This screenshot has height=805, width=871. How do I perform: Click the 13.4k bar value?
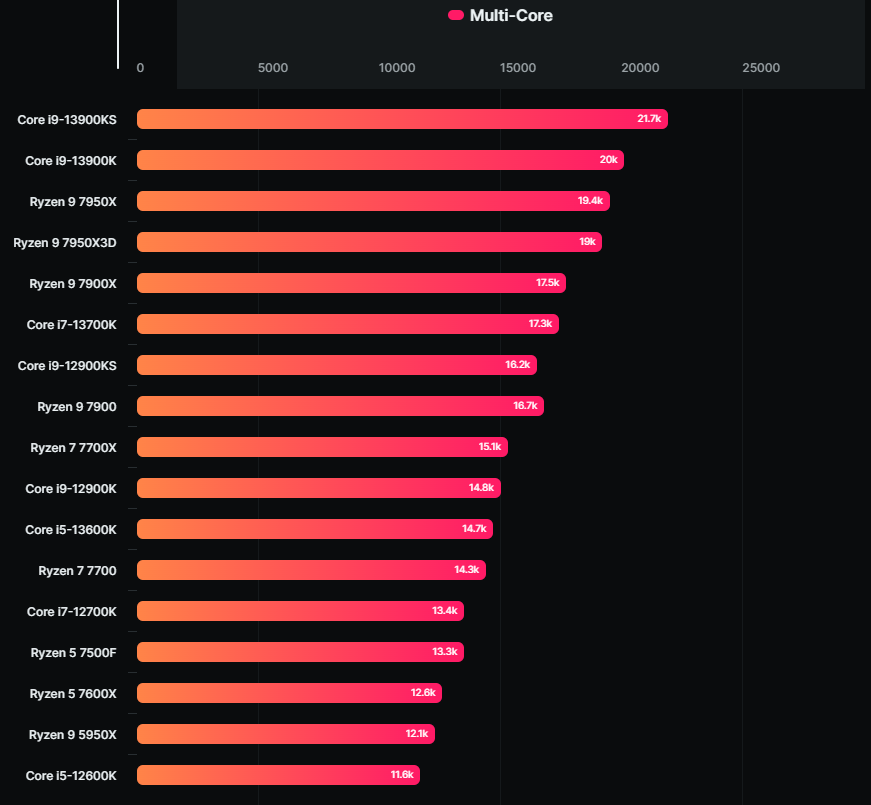click(x=444, y=611)
